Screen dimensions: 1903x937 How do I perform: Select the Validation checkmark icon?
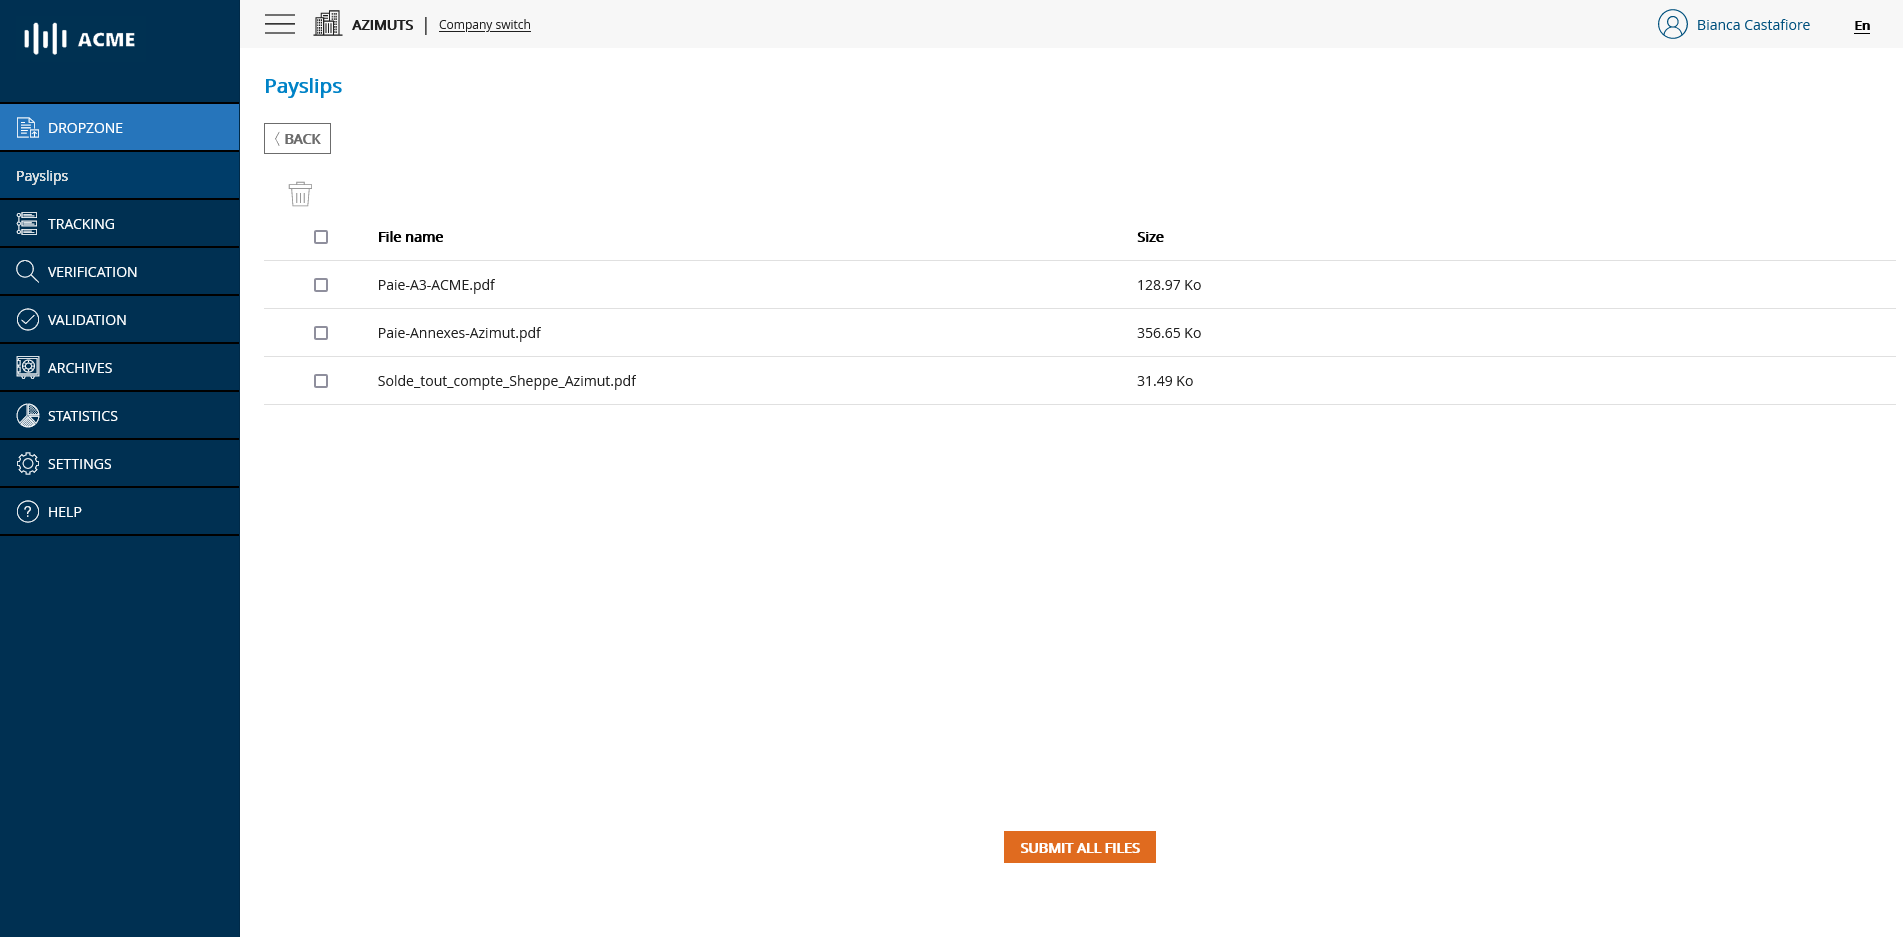(x=27, y=319)
